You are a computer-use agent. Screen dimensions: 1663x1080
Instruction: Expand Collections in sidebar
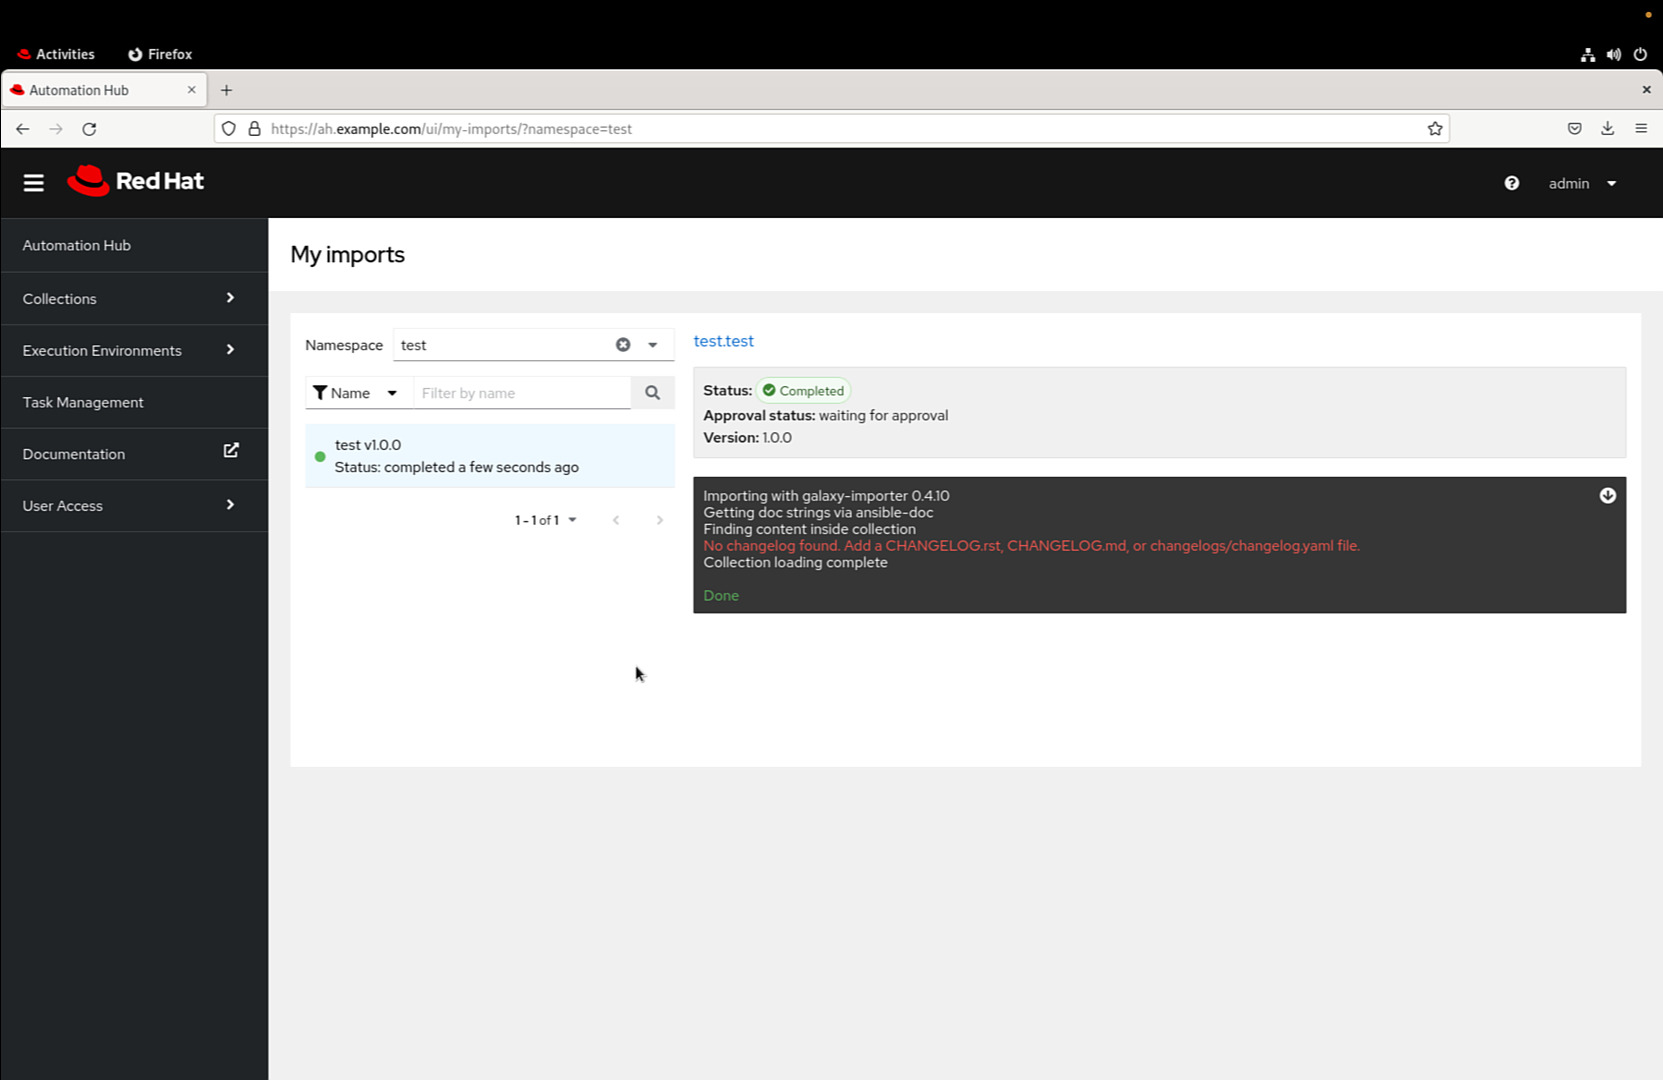[x=134, y=298]
